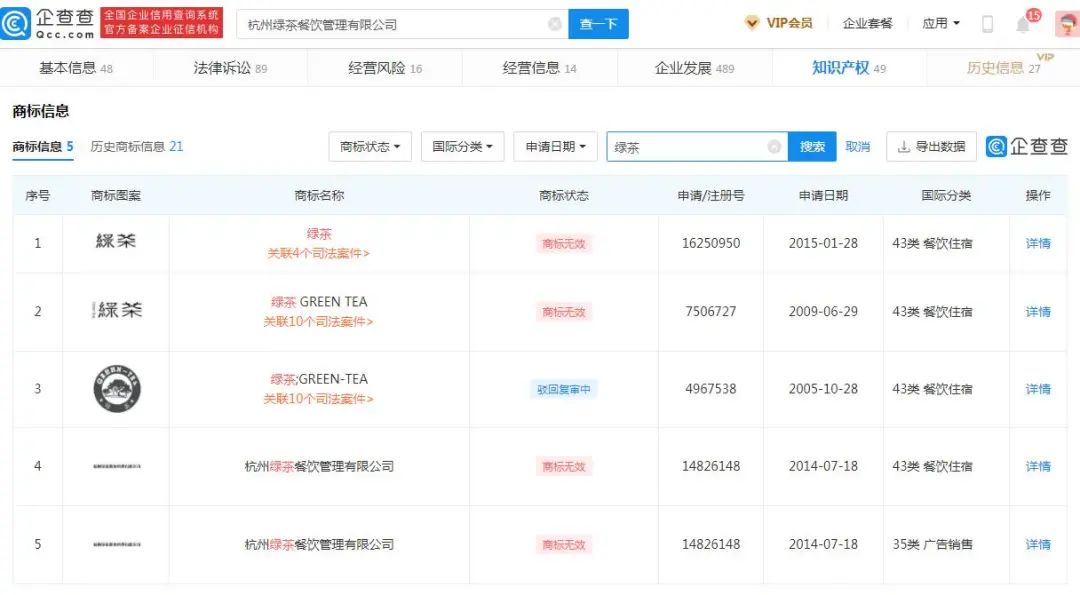Click the 绿茶 trademark image in row 1
The image size is (1080, 595).
tap(116, 241)
